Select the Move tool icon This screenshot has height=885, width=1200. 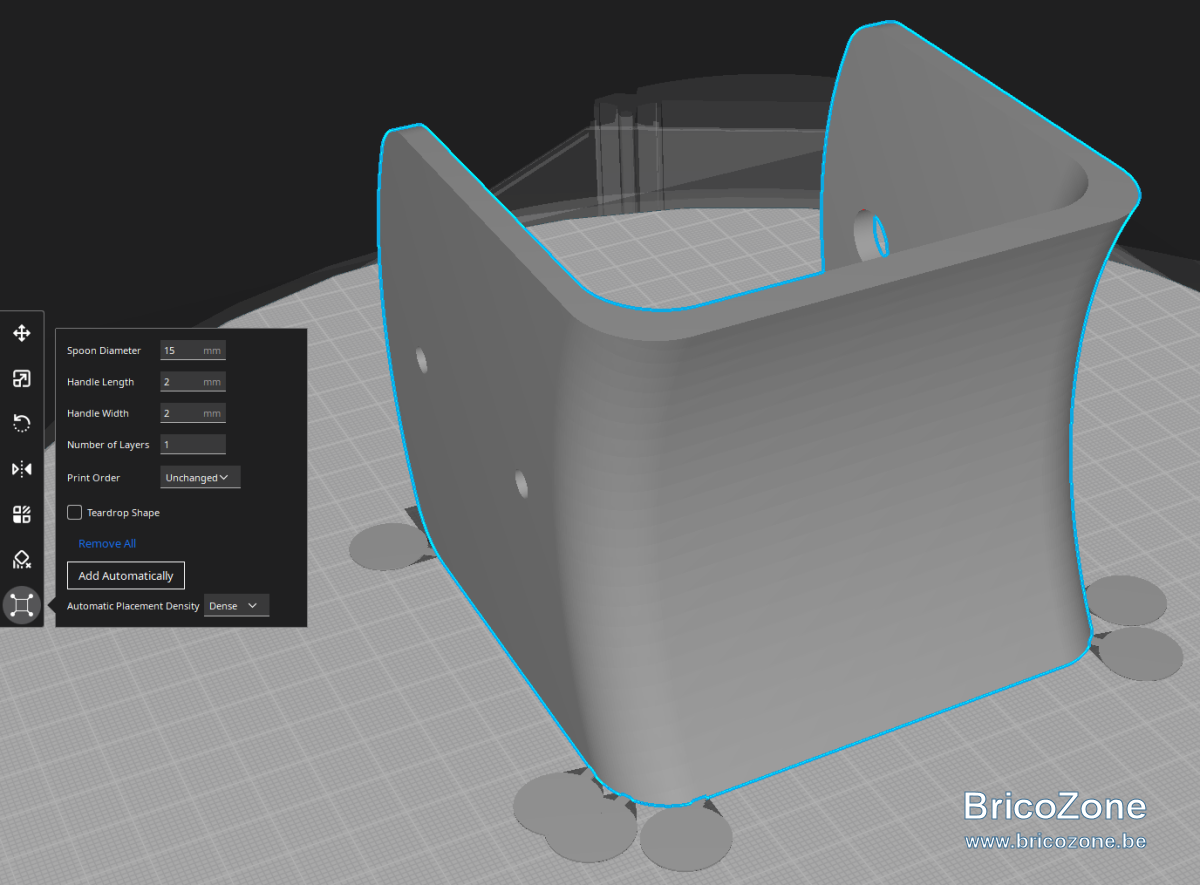tap(21, 333)
